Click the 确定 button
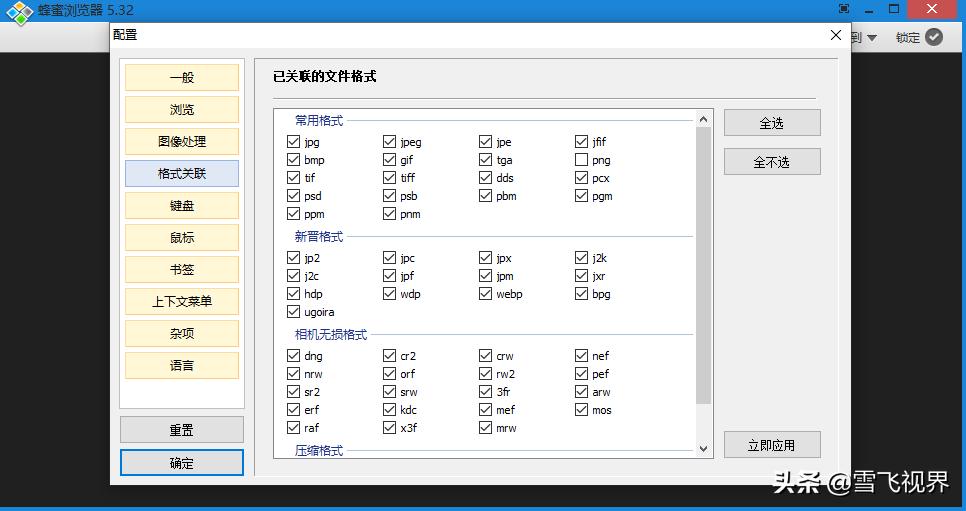Viewport: 966px width, 511px height. point(182,463)
